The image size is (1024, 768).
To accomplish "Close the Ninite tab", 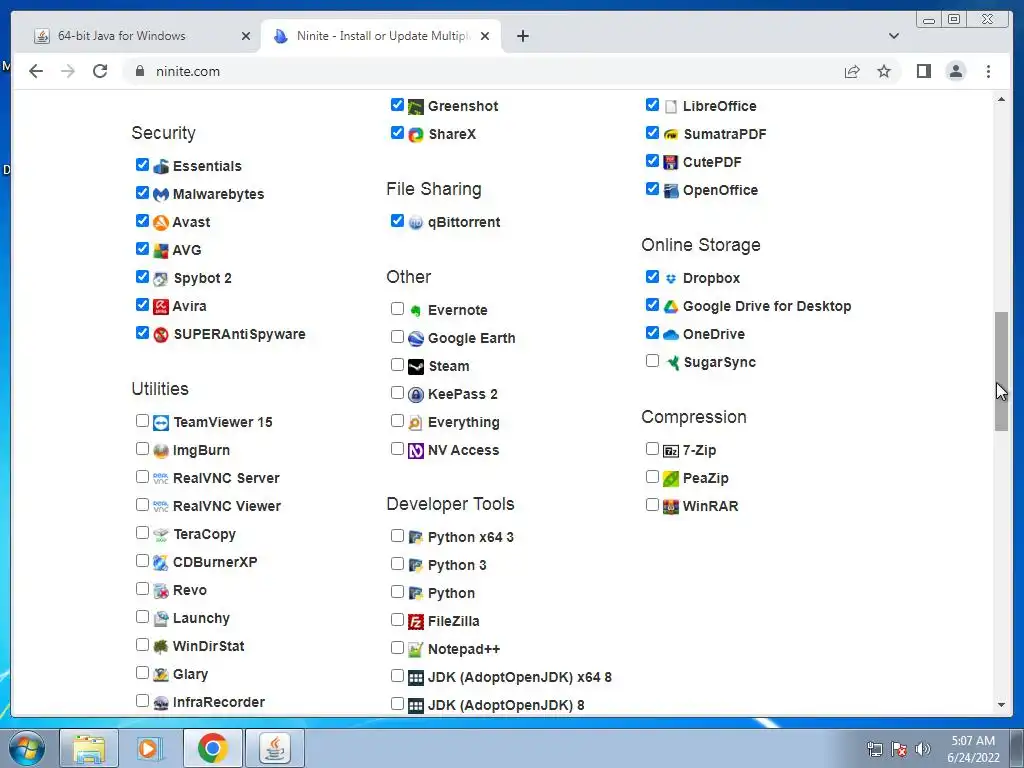I will [x=485, y=36].
